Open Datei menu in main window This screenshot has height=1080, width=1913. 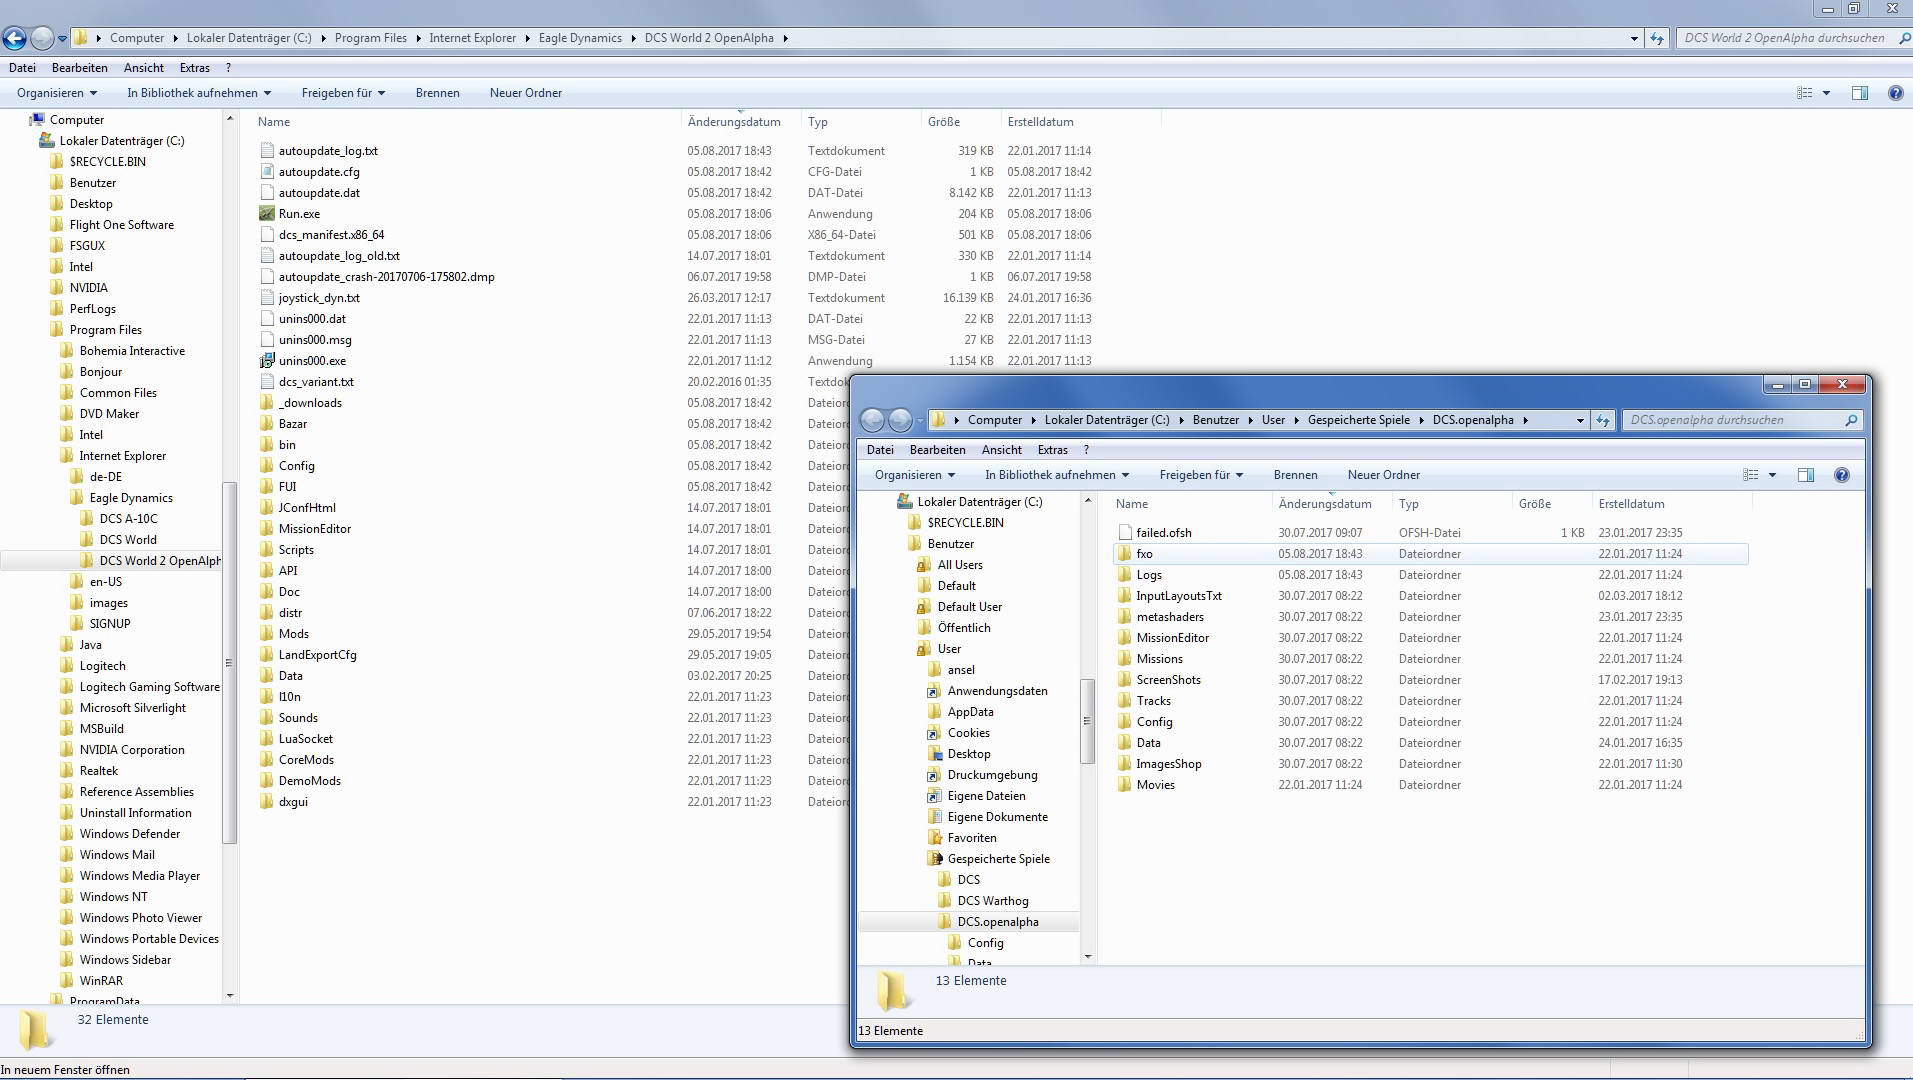(x=22, y=68)
